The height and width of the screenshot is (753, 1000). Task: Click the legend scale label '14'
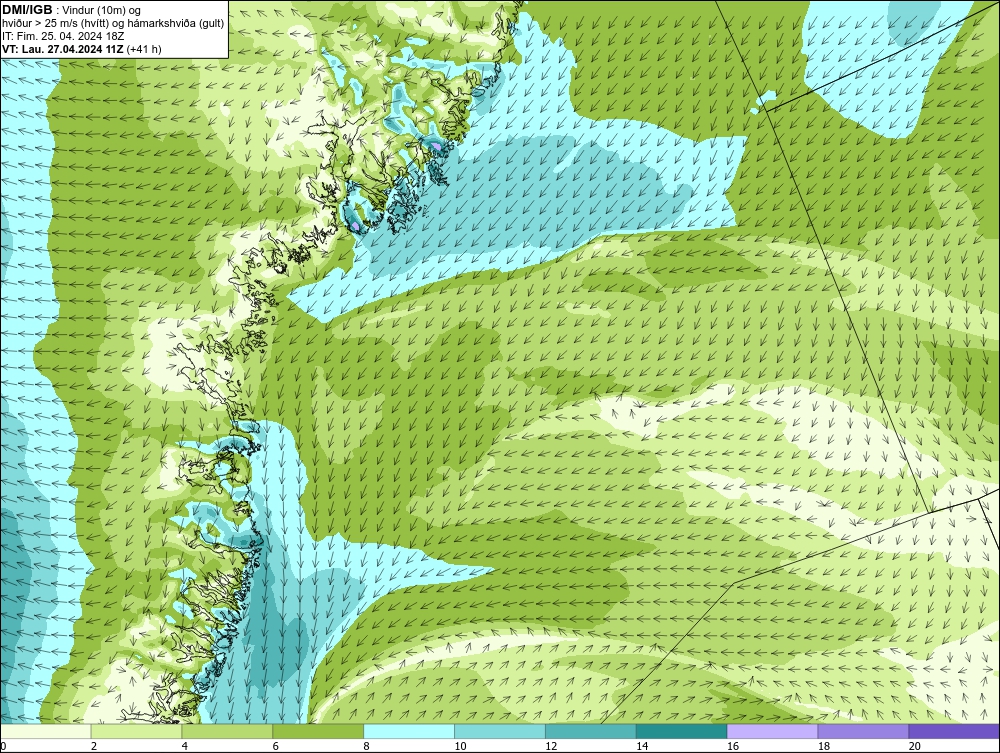642,746
